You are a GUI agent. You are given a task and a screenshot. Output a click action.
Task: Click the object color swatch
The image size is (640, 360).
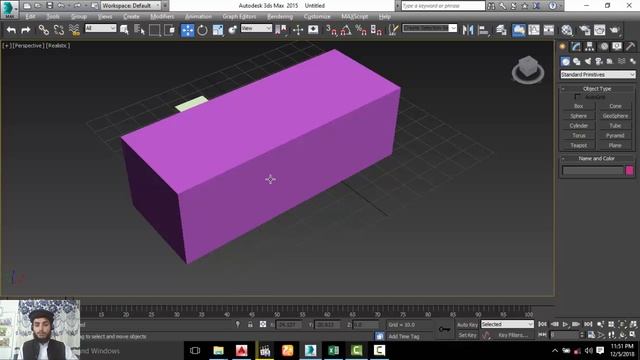(x=629, y=171)
